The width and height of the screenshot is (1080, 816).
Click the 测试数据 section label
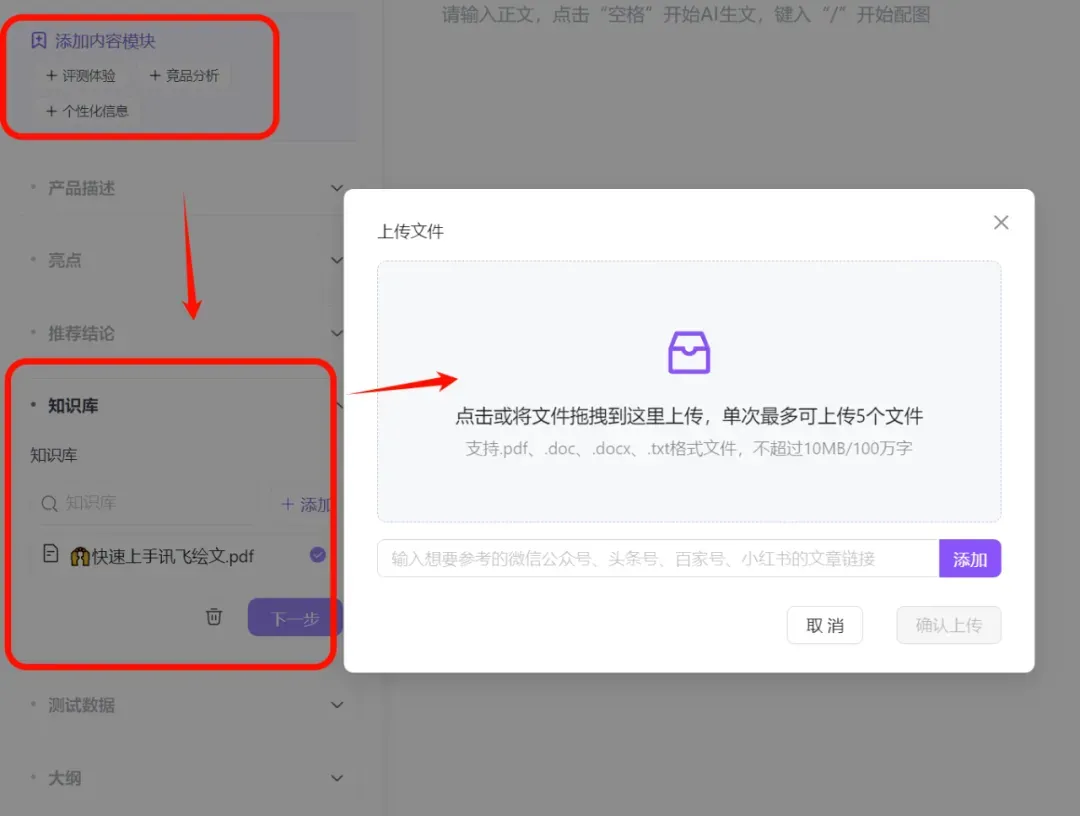pyautogui.click(x=81, y=705)
